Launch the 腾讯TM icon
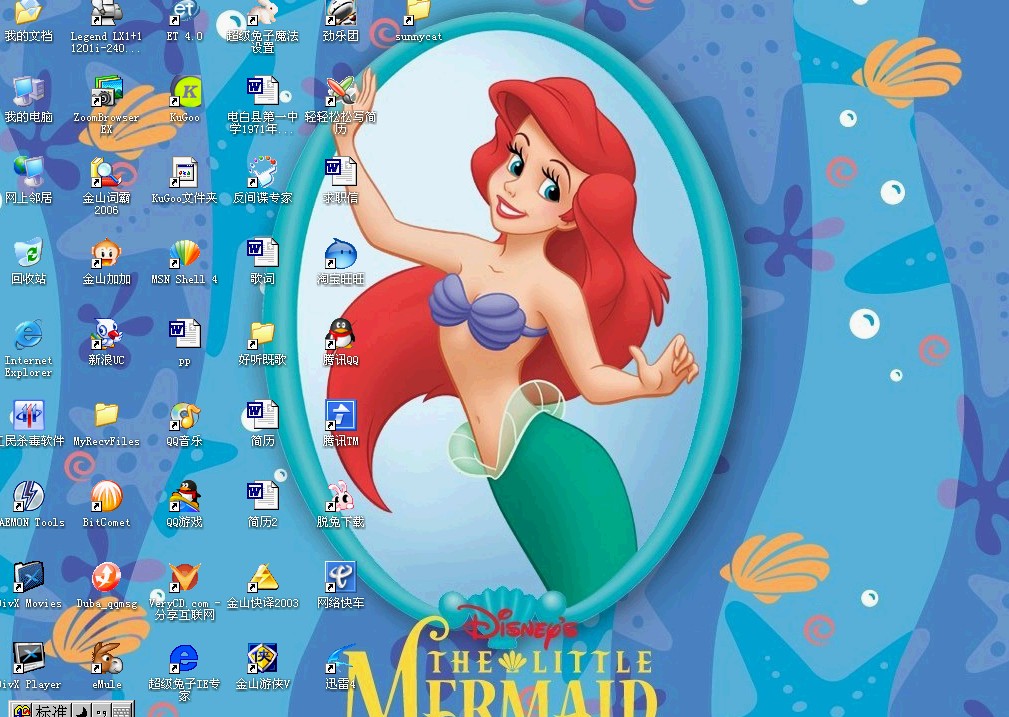Viewport: 1009px width, 717px height. 341,415
